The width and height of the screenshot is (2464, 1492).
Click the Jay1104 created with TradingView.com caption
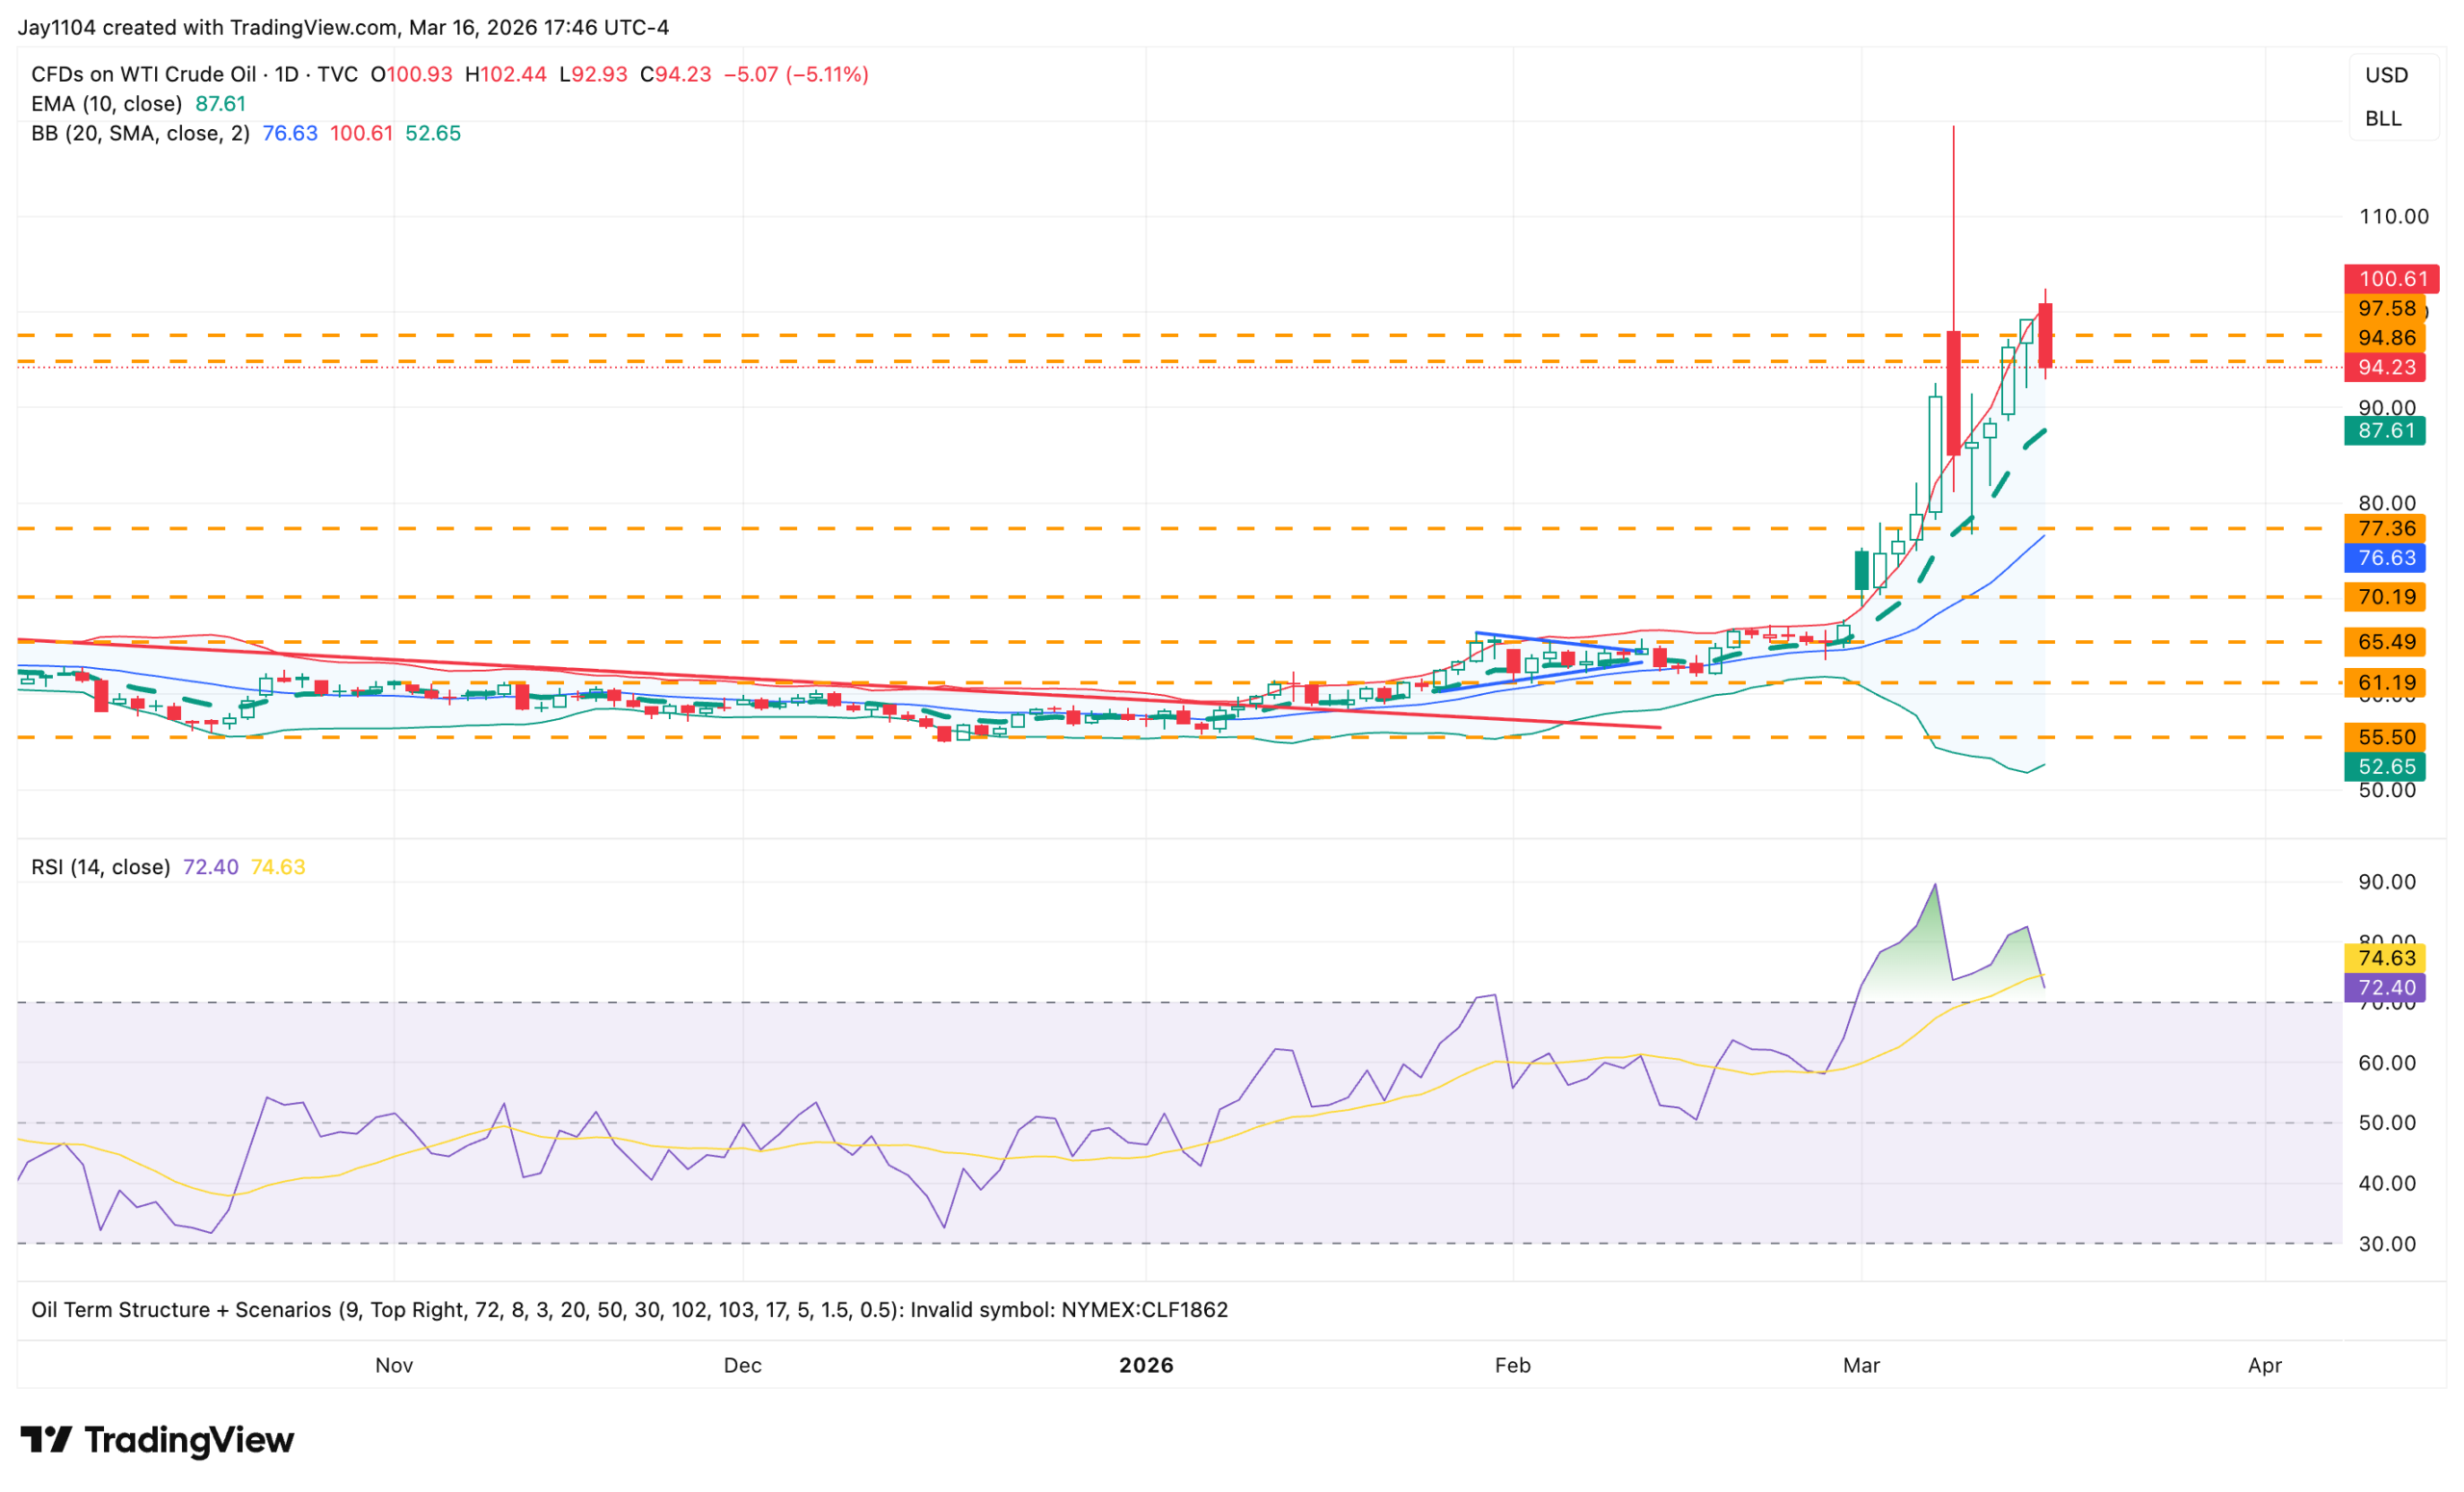click(343, 28)
